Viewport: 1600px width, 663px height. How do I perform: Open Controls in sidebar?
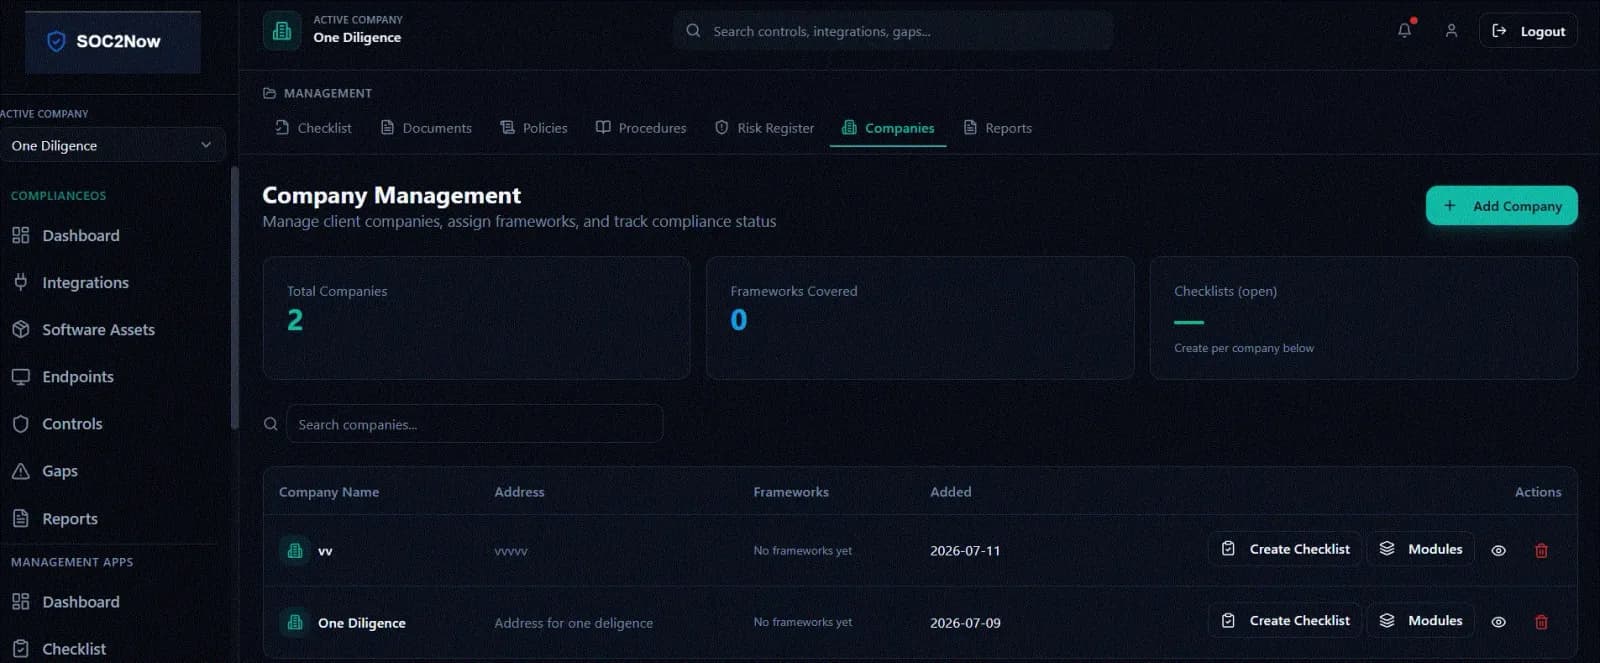(72, 423)
